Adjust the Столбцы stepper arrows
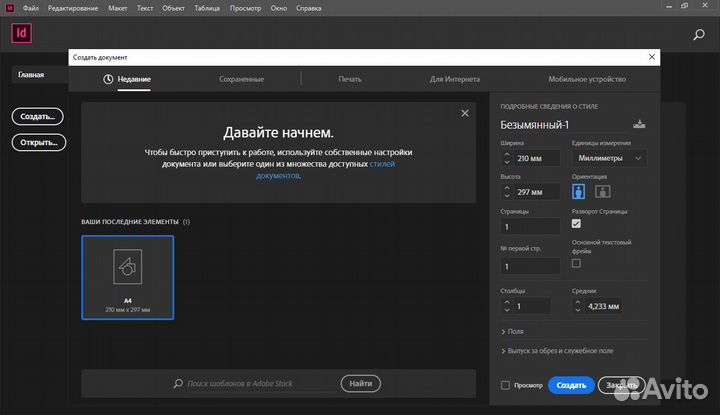This screenshot has width=720, height=415. point(507,306)
